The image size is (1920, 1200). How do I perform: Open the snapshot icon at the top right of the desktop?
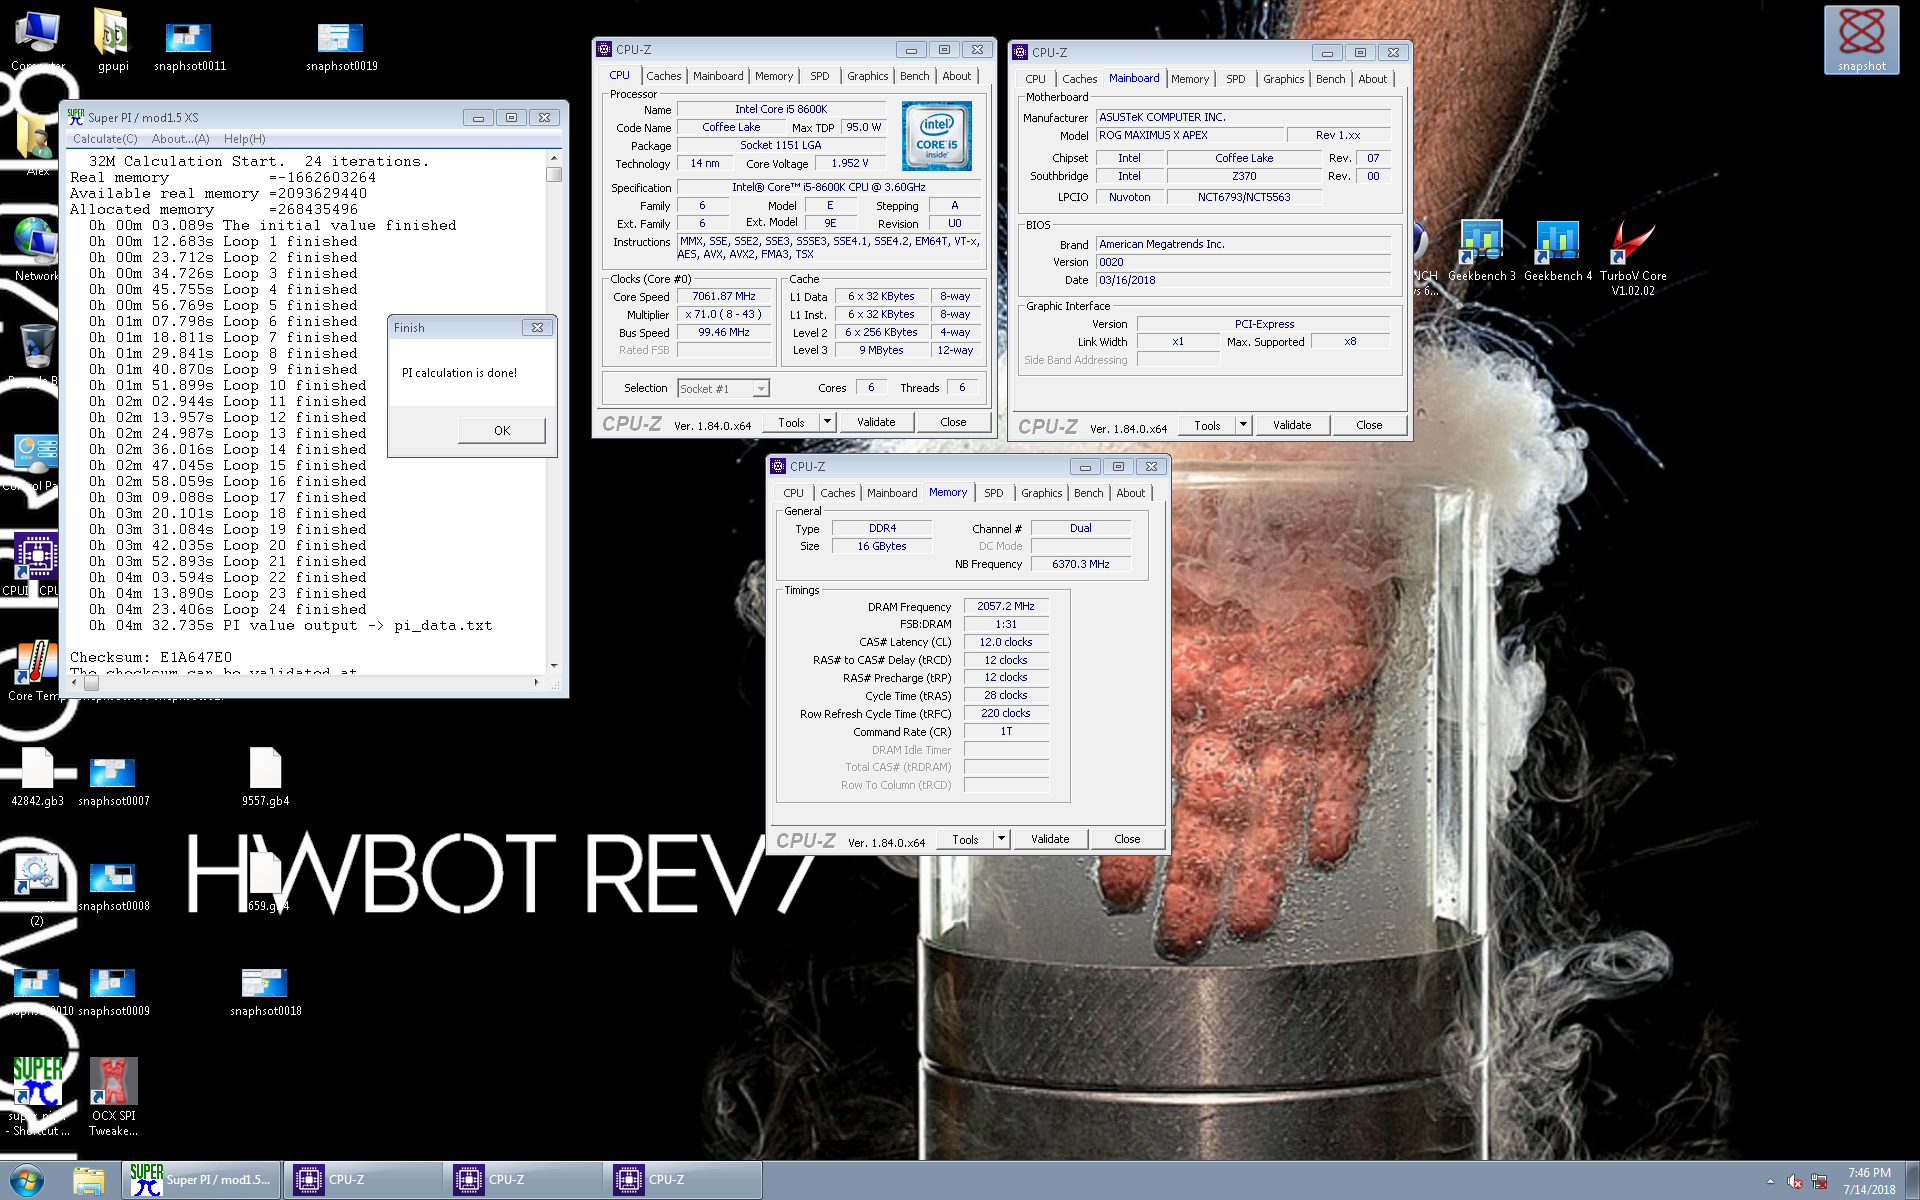1861,40
